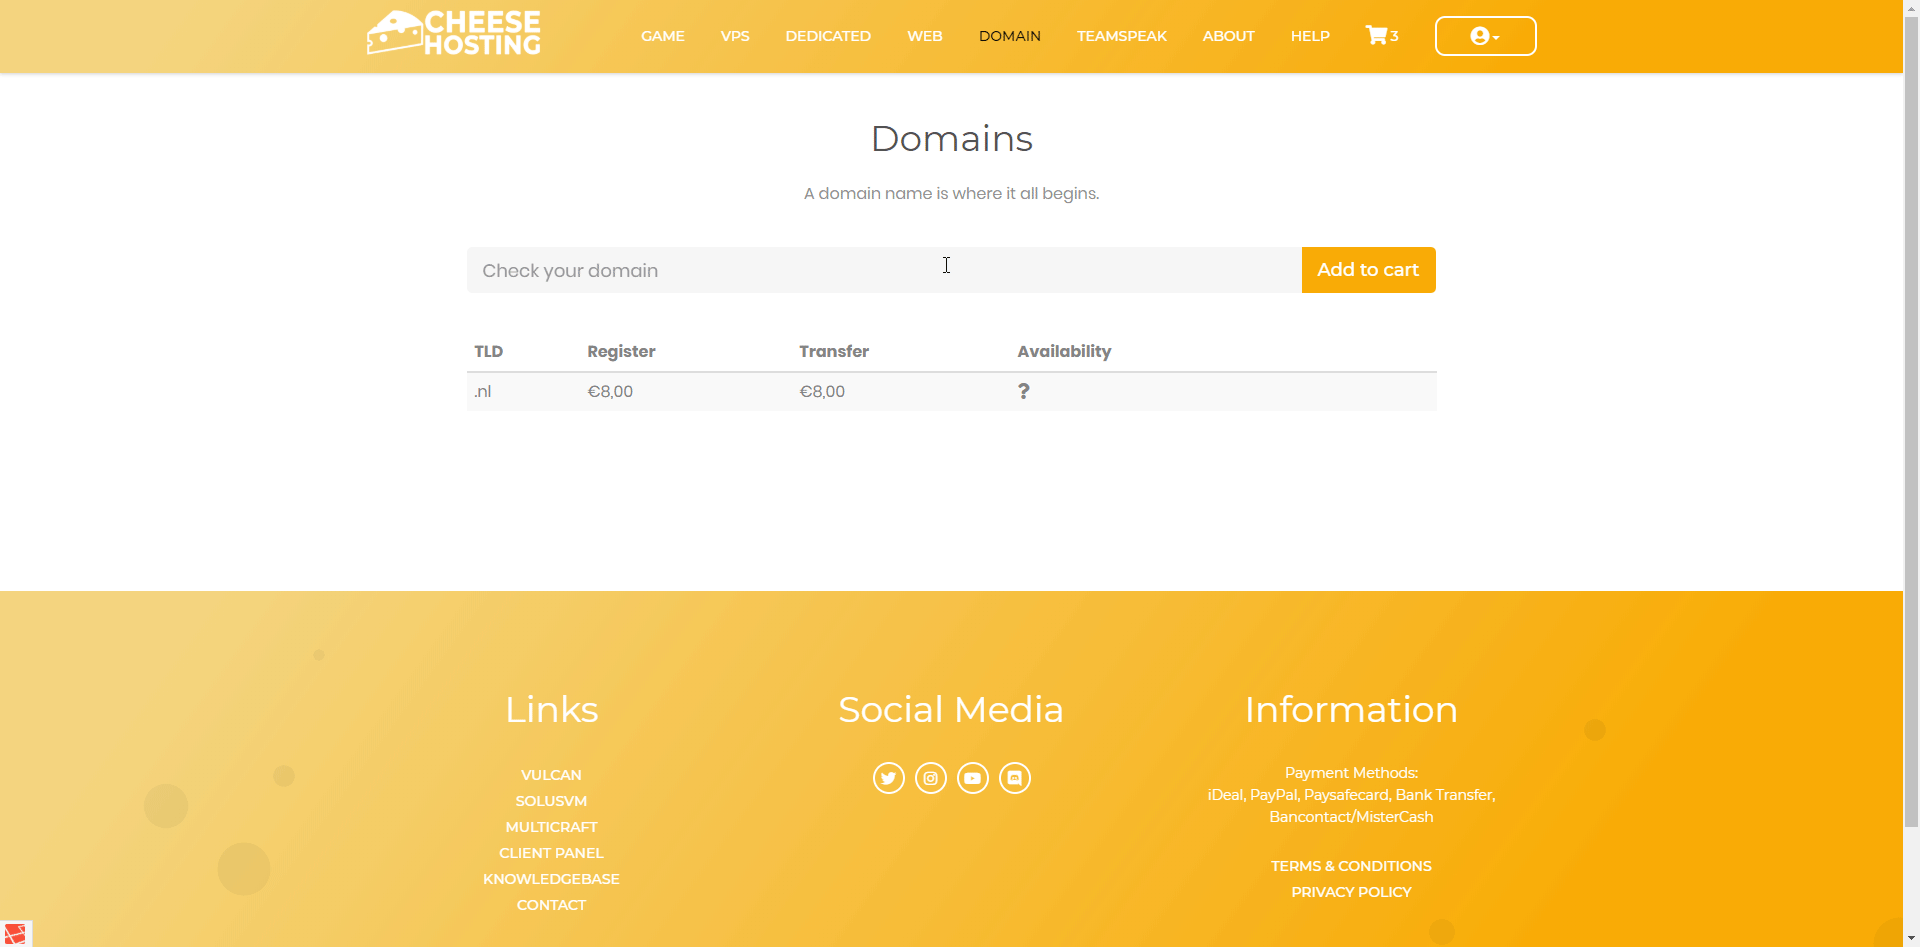
Task: Open the Instagram social media icon
Action: click(930, 778)
